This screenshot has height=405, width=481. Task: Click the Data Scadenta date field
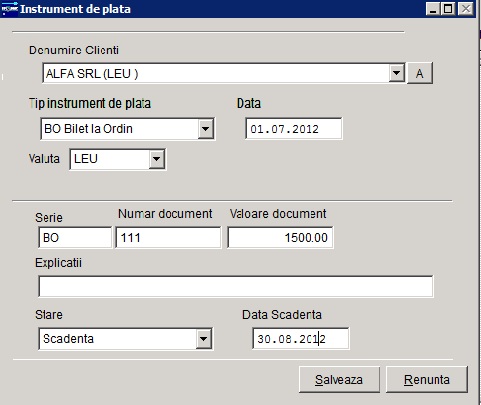click(301, 339)
